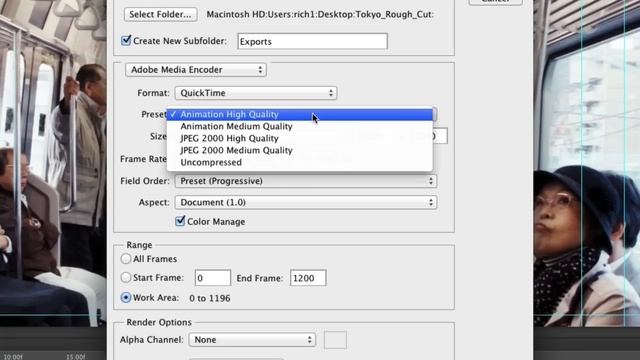Click the 10:00f timeline ruler mark

coord(13,357)
